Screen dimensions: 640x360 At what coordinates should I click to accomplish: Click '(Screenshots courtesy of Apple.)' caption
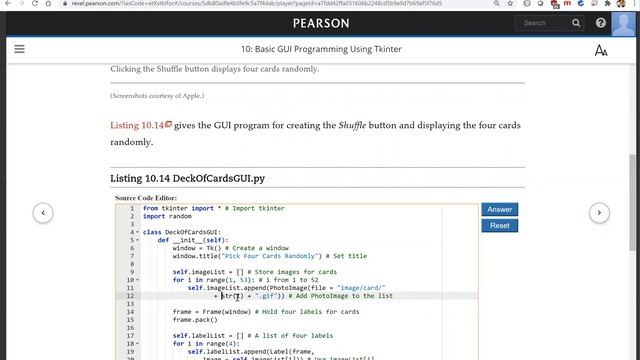(x=157, y=96)
